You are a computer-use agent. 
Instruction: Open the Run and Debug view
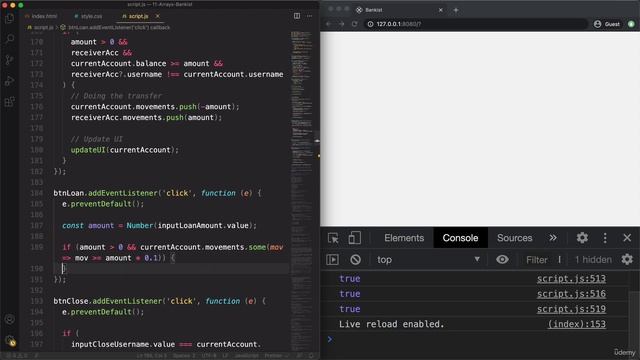[x=9, y=81]
